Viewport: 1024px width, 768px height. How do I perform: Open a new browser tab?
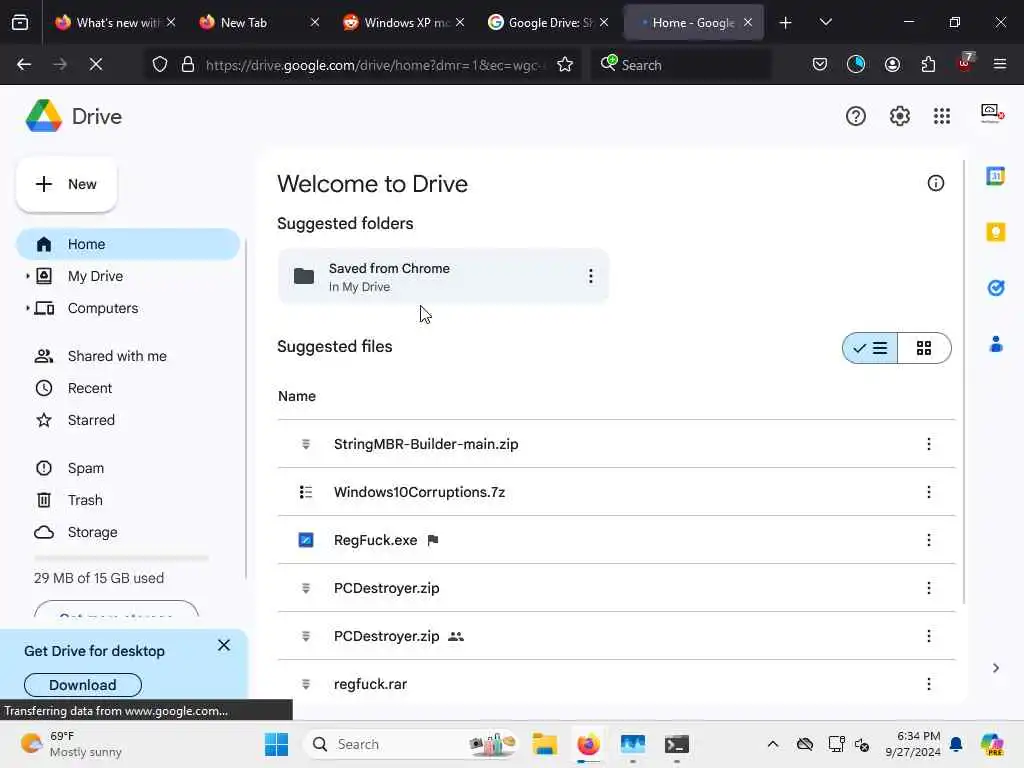tap(785, 23)
